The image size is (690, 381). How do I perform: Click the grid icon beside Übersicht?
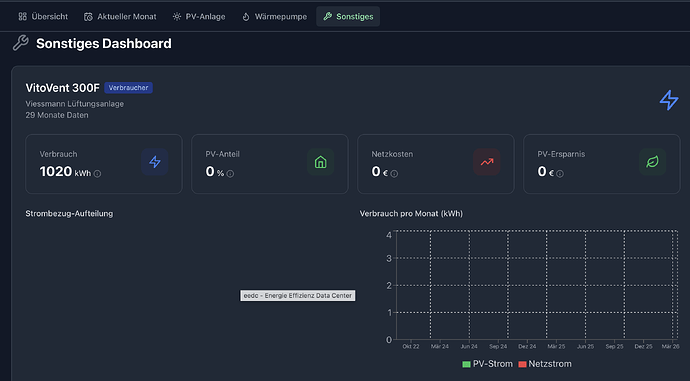point(22,17)
